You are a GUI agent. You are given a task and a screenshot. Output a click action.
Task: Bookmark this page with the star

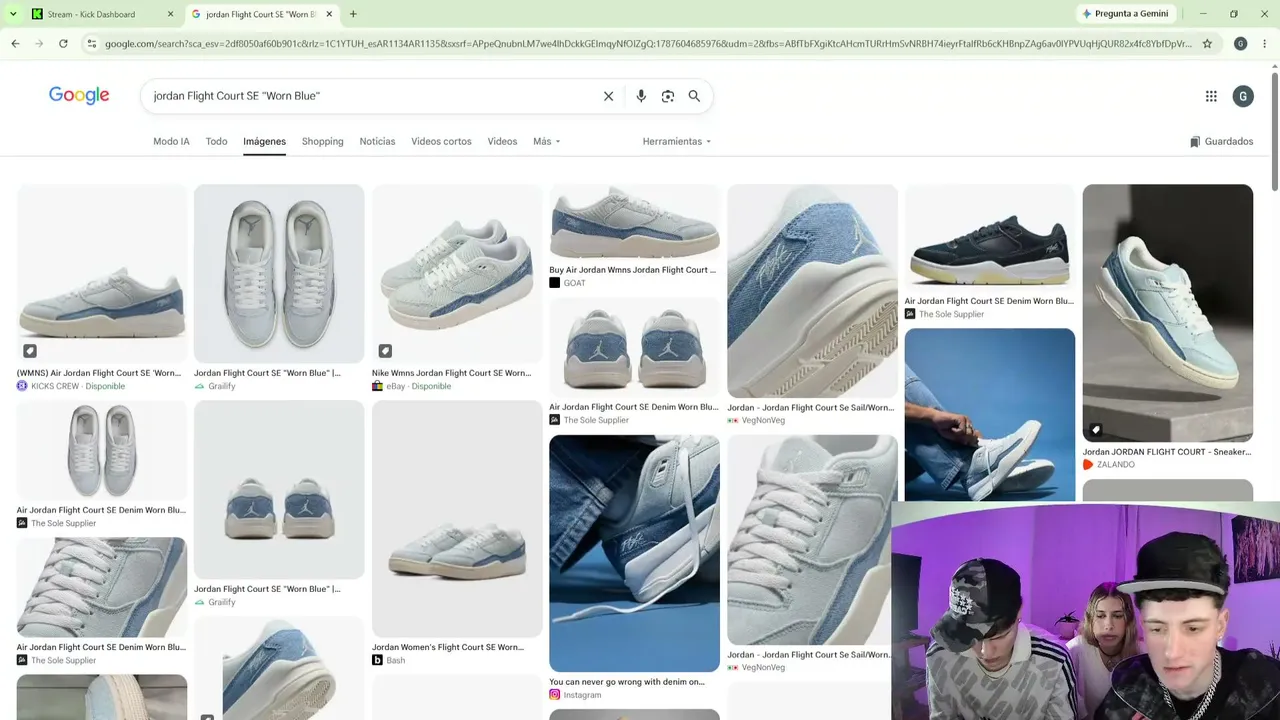coord(1207,44)
